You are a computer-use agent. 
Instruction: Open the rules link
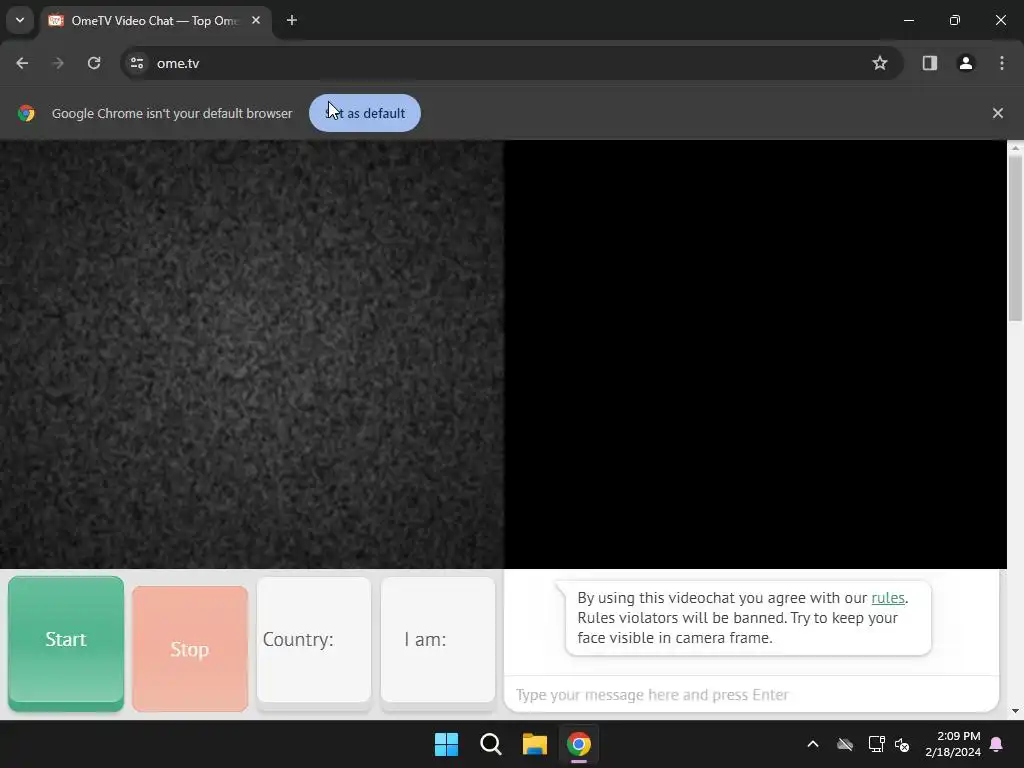click(x=888, y=598)
